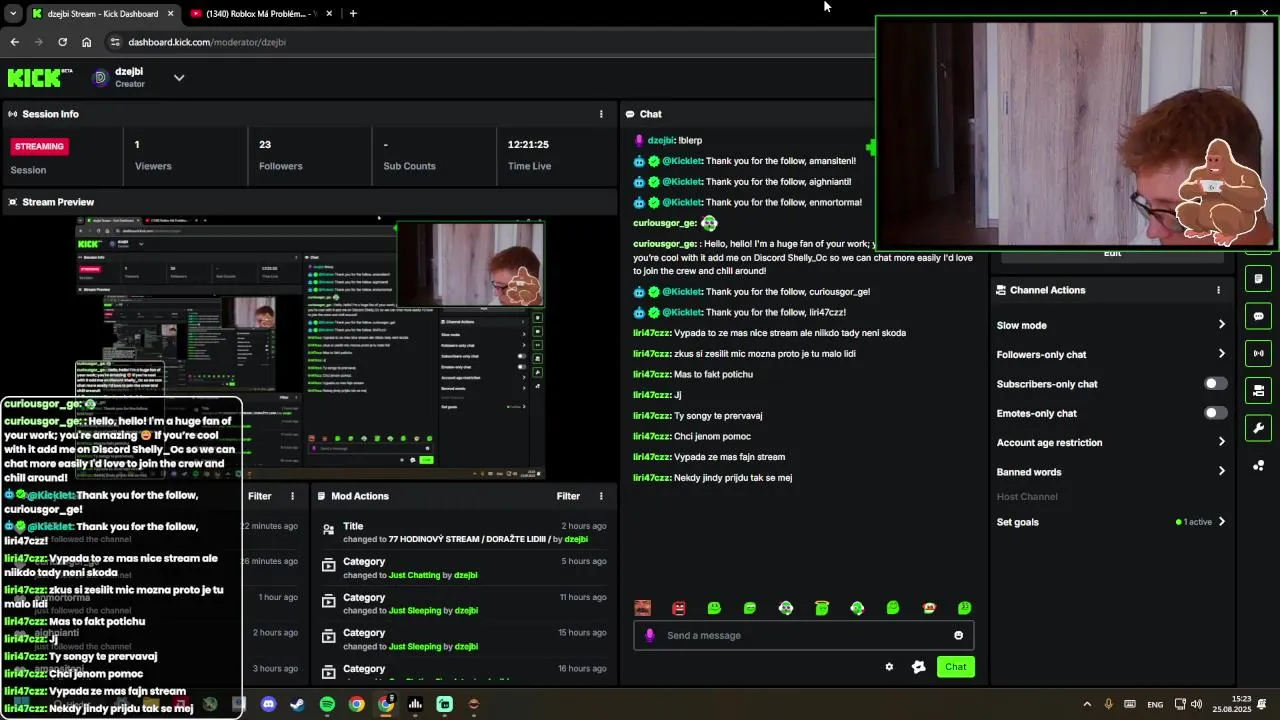Open a new browser tab
Viewport: 1280px width, 720px height.
point(353,14)
